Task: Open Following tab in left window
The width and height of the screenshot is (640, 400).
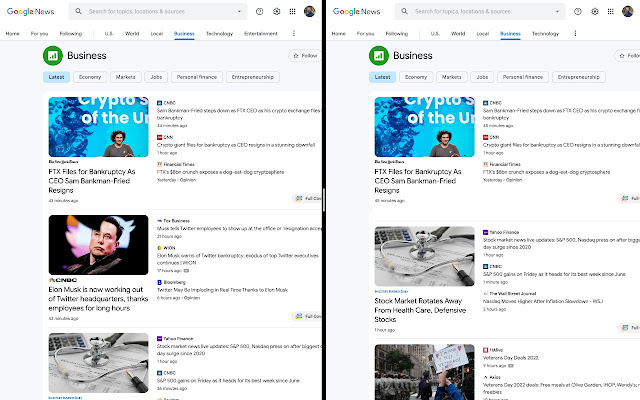Action: (x=71, y=33)
